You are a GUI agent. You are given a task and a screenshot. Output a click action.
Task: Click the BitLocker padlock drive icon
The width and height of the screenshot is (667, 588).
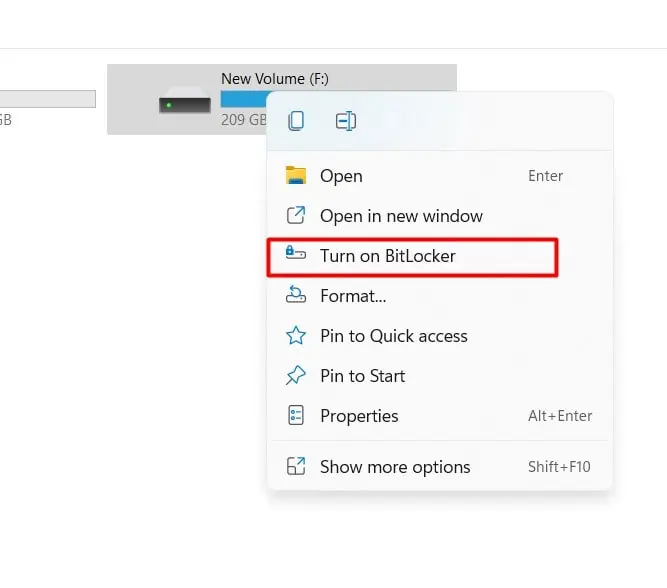click(x=296, y=255)
